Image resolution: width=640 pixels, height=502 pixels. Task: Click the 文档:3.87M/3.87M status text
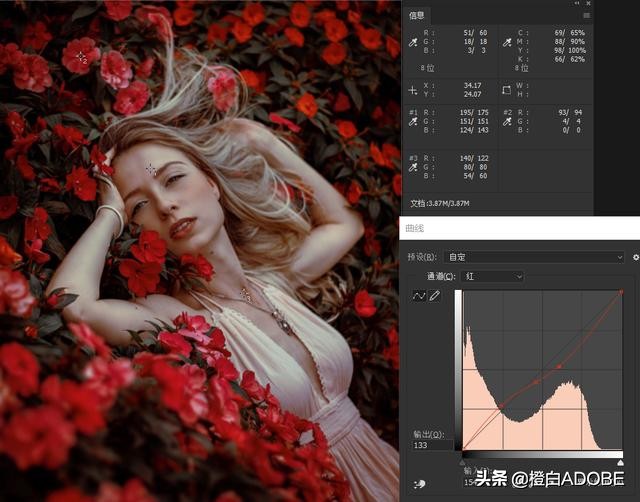440,203
